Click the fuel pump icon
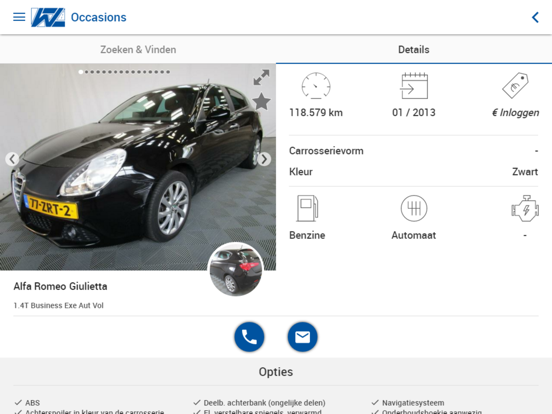 [x=307, y=208]
